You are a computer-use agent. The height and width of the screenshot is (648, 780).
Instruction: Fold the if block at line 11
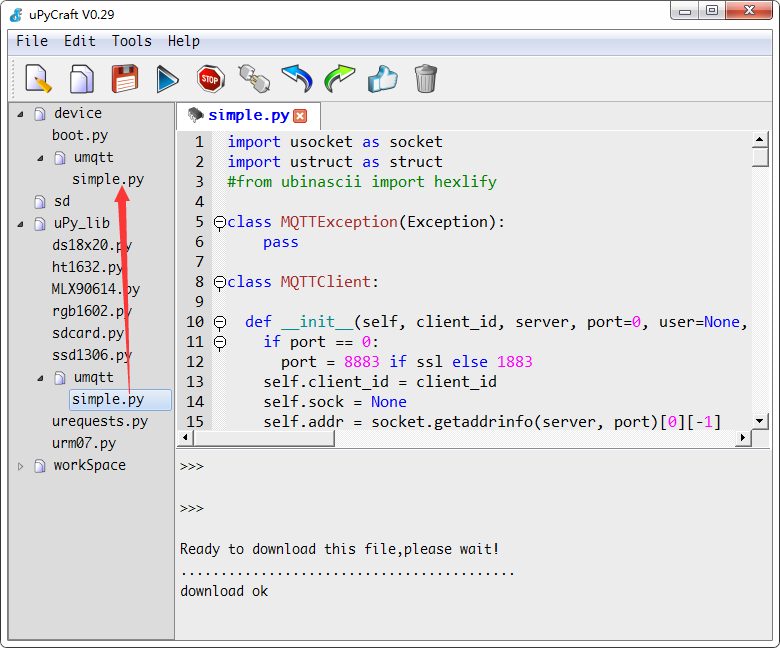pyautogui.click(x=220, y=343)
